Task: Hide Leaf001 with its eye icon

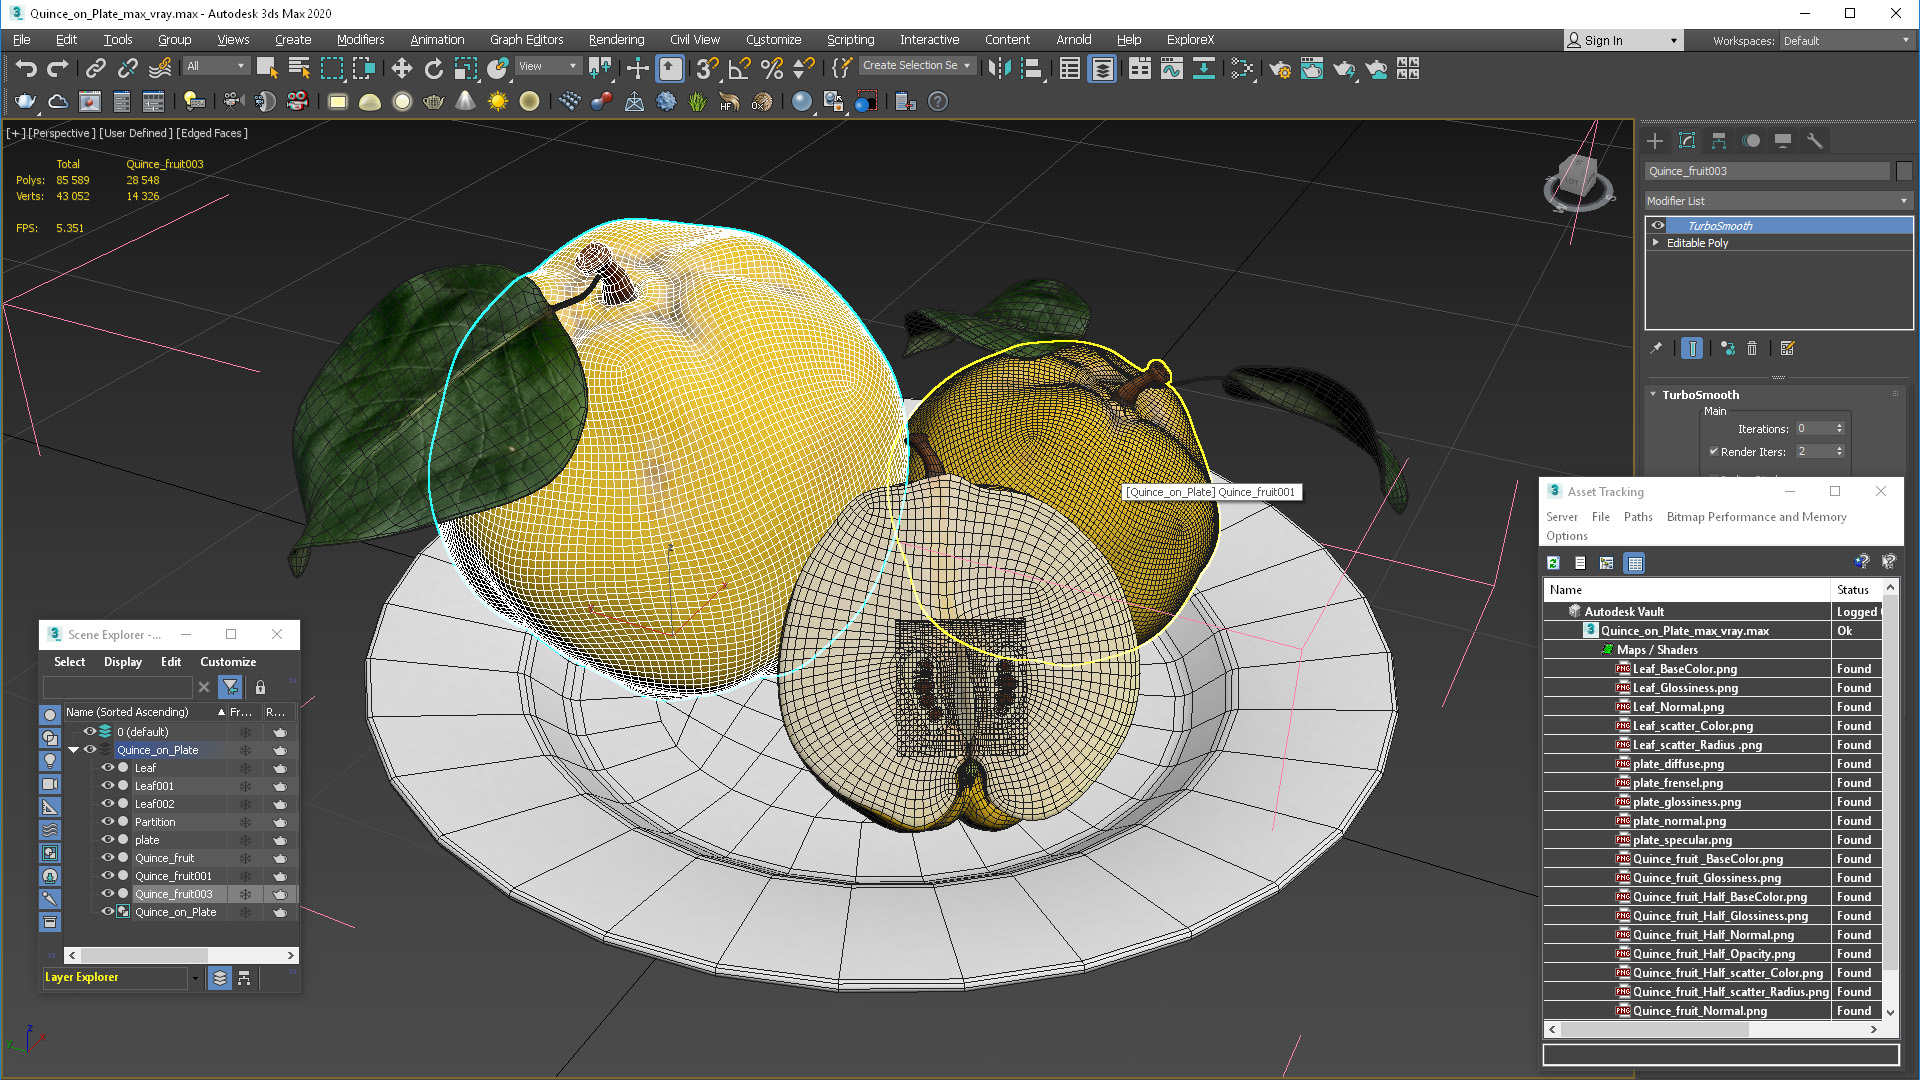Action: [107, 786]
